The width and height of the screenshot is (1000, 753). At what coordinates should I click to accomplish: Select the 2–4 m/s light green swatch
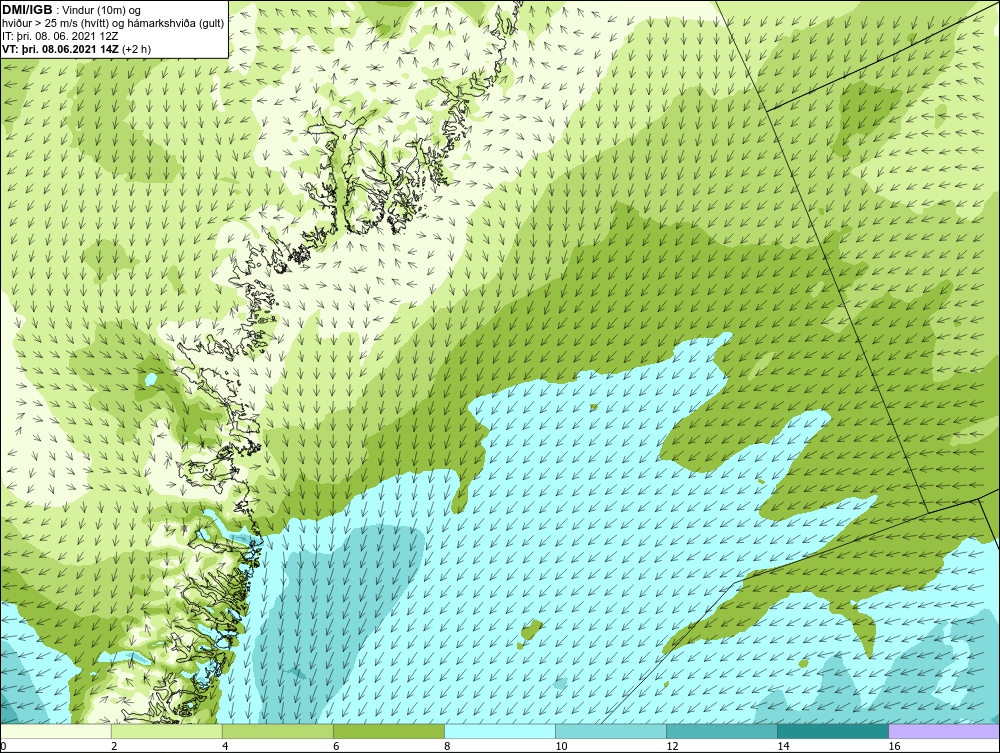tap(166, 731)
